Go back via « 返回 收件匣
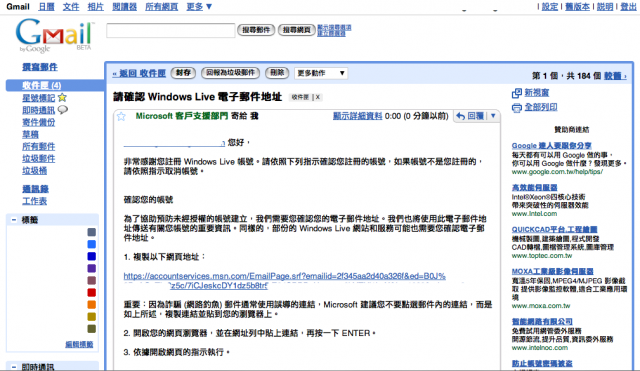Screen dimensions: 640x371 click(139, 73)
